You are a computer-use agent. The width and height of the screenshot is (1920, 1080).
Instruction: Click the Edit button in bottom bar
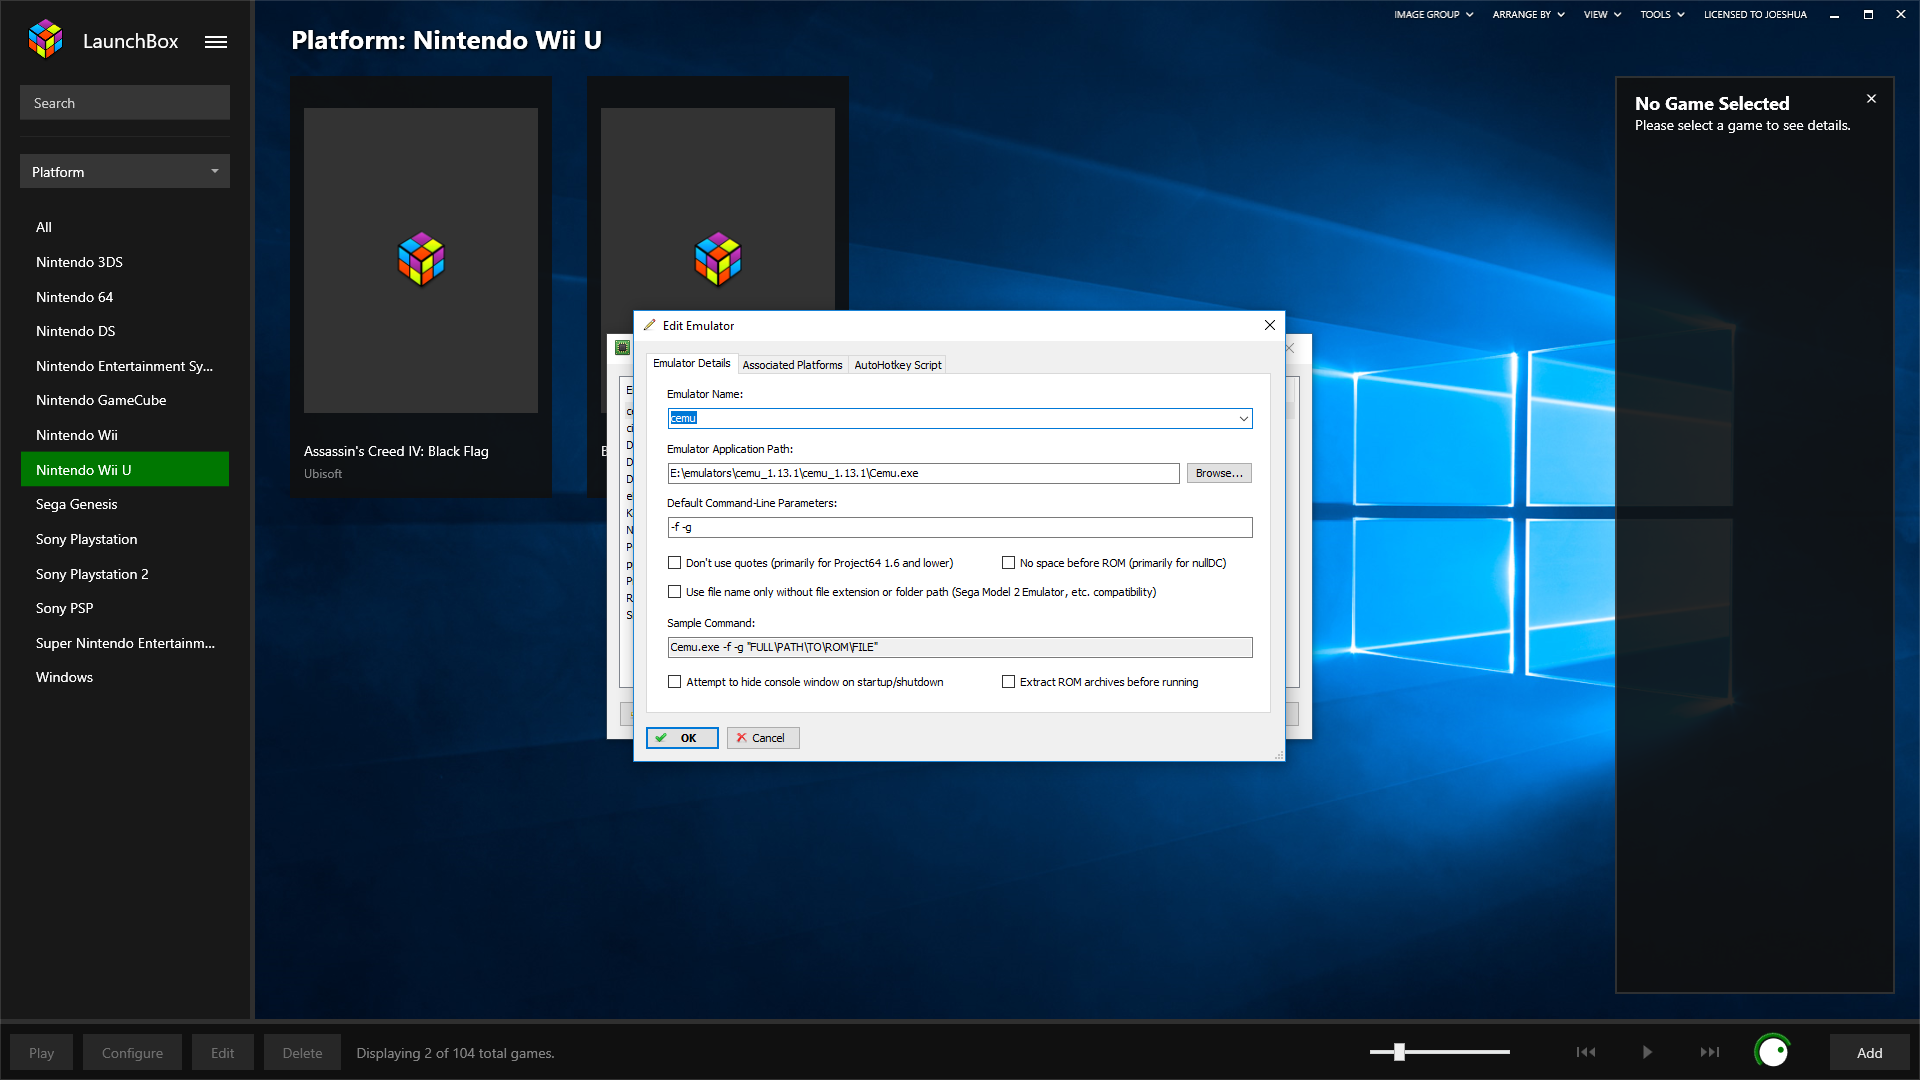[x=222, y=1053]
